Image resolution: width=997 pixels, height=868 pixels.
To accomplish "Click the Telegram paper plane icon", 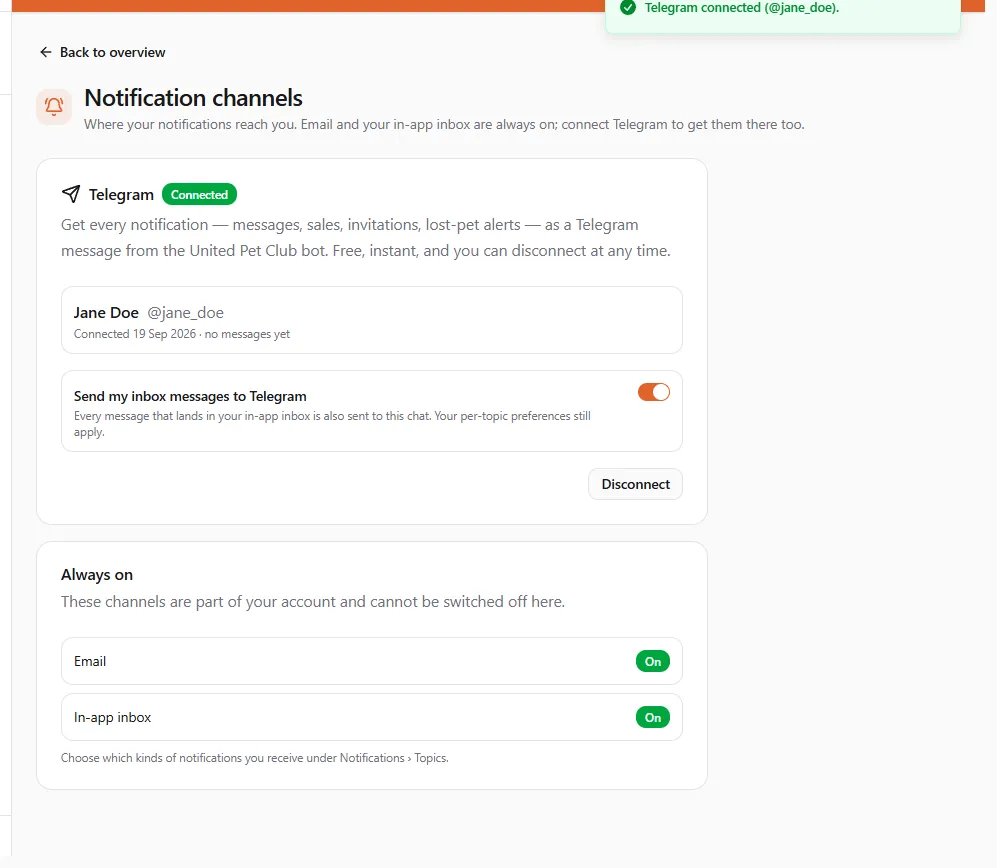I will pos(71,194).
